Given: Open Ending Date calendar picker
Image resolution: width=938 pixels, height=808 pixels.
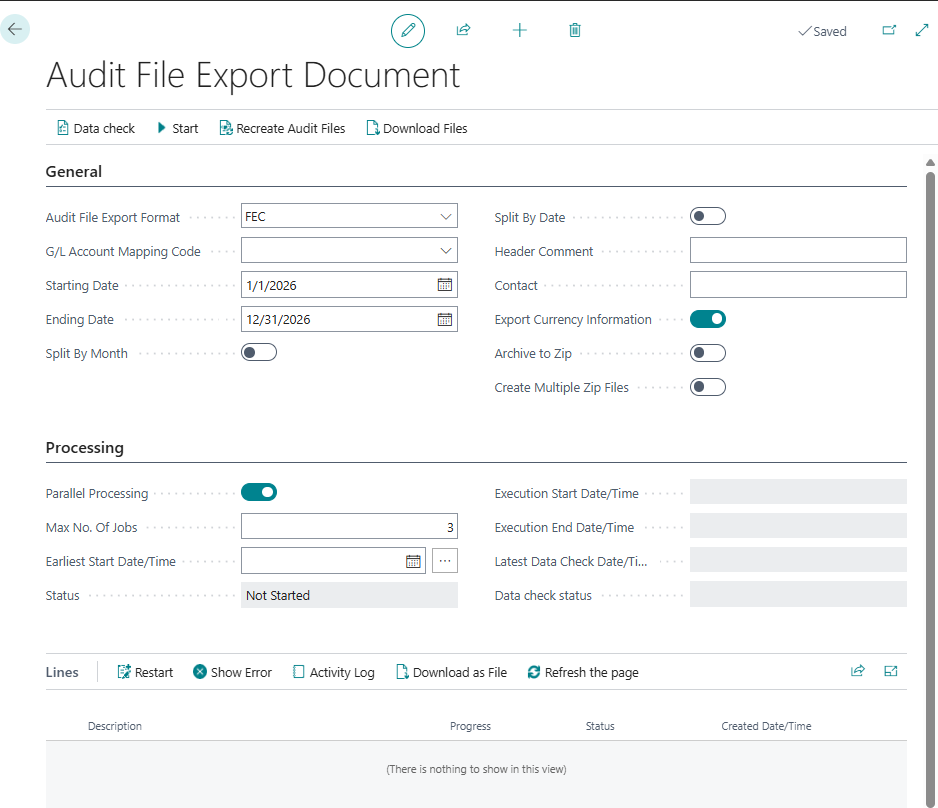Looking at the screenshot, I should (x=444, y=319).
